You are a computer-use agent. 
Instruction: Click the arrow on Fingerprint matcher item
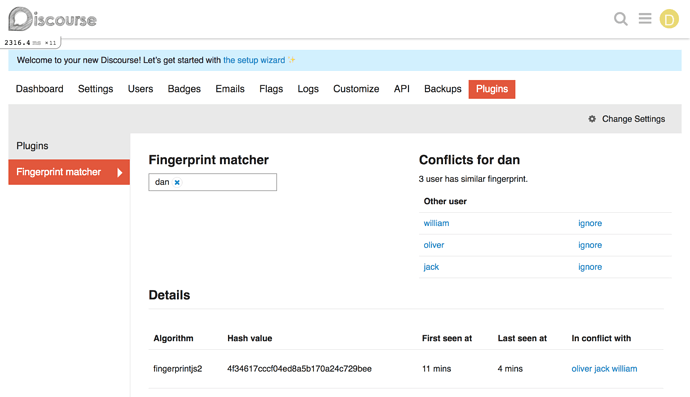(x=120, y=173)
